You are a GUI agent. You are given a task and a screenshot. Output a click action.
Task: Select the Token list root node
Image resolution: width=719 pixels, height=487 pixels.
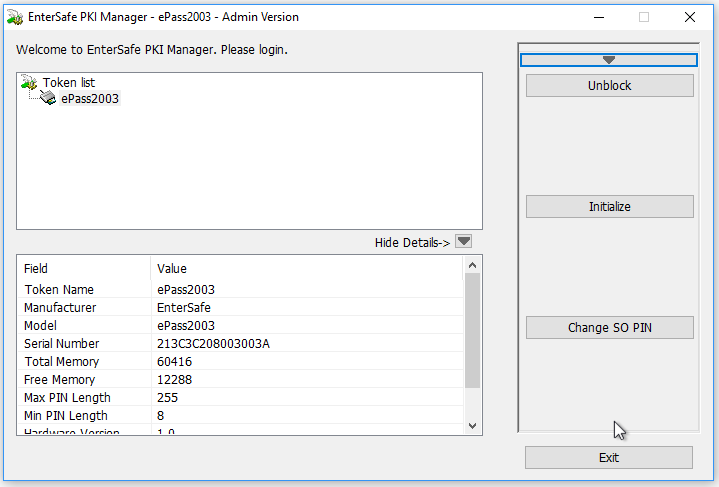click(69, 83)
